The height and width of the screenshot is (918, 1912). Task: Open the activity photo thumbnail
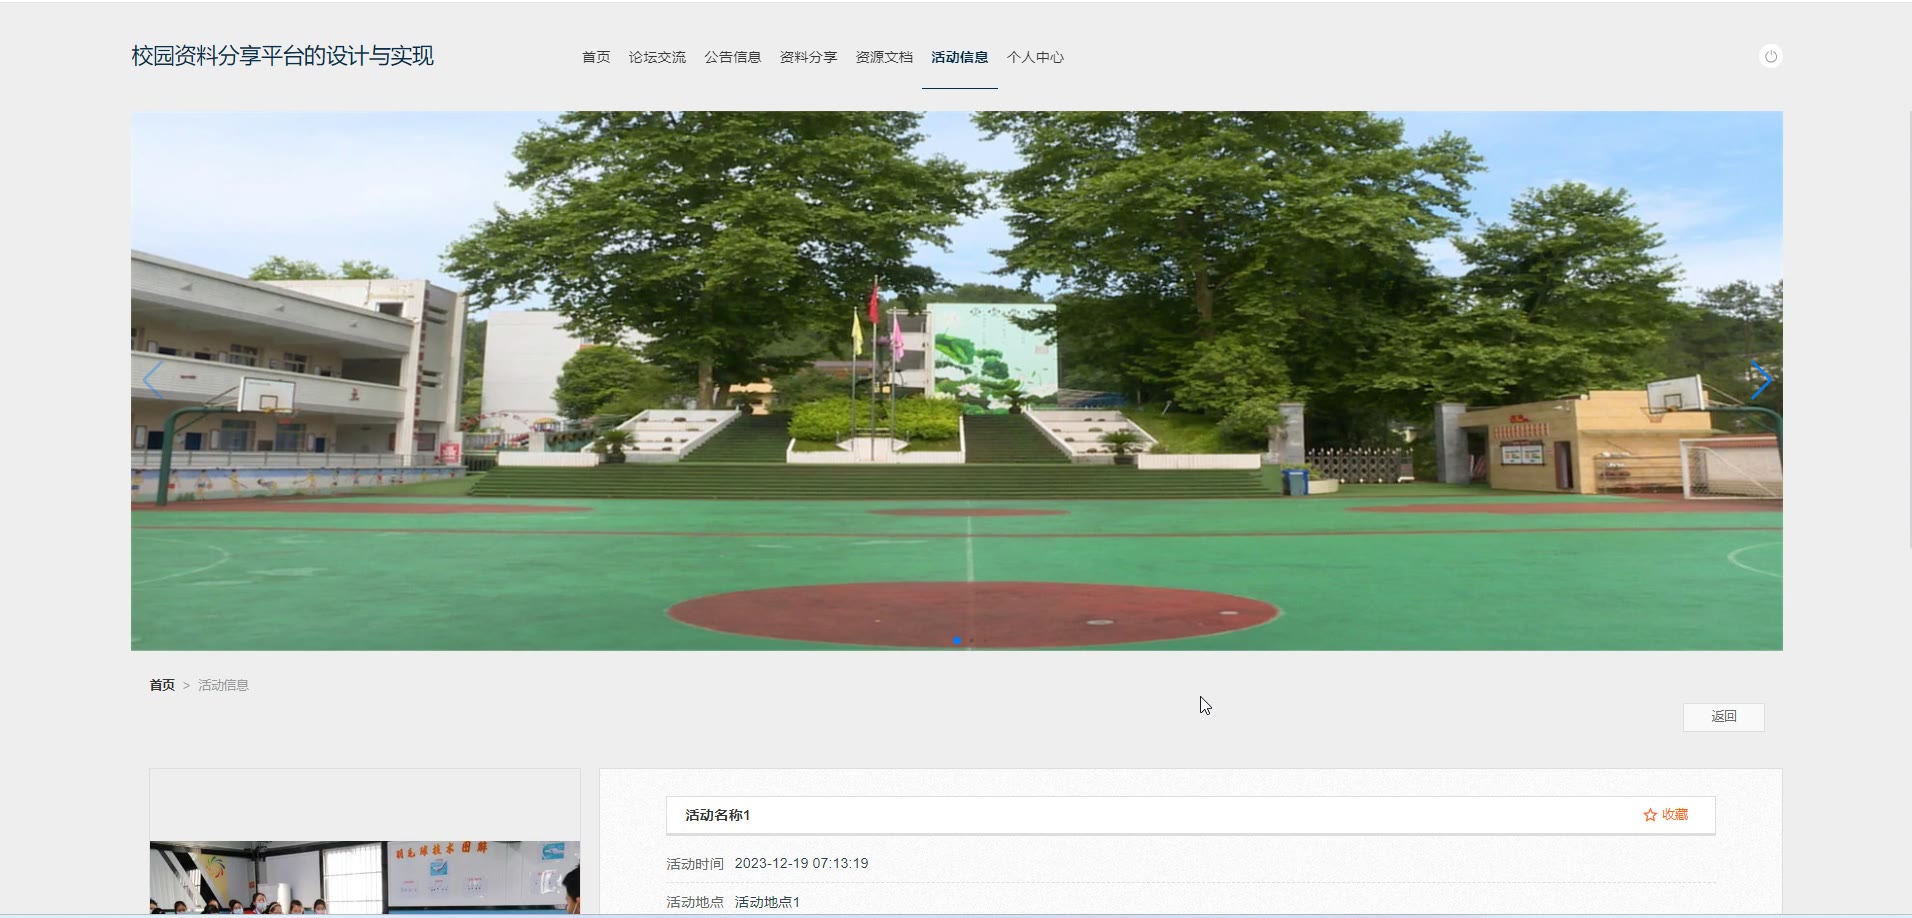tap(365, 877)
